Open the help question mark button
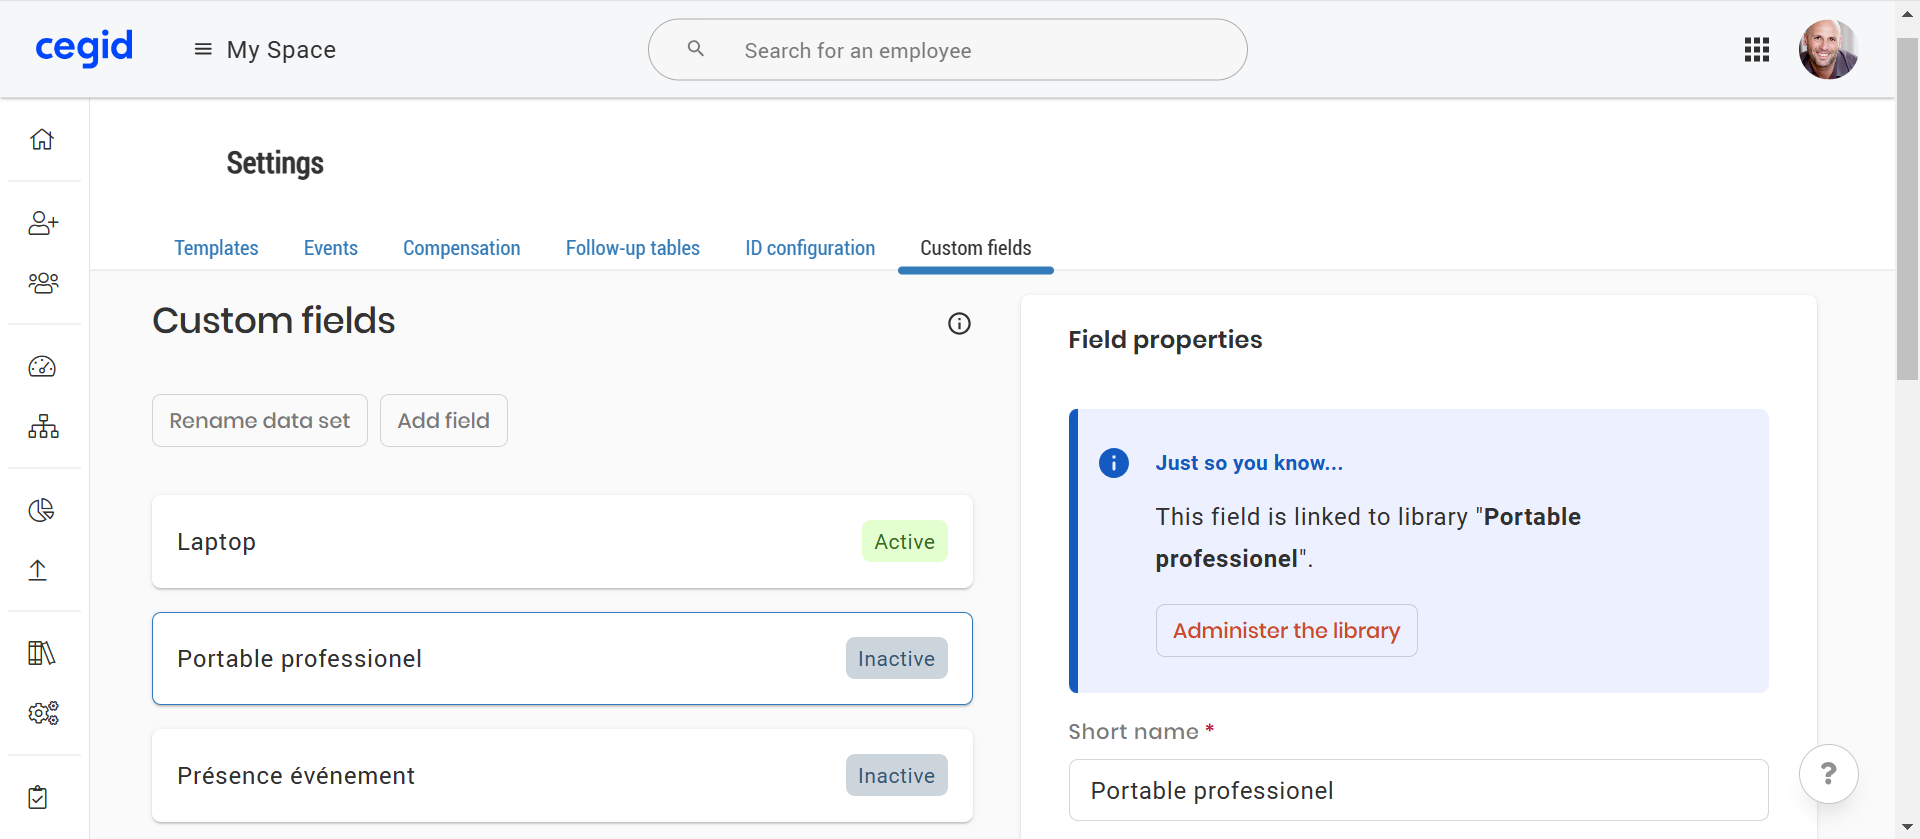Viewport: 1920px width, 839px height. 1828,774
